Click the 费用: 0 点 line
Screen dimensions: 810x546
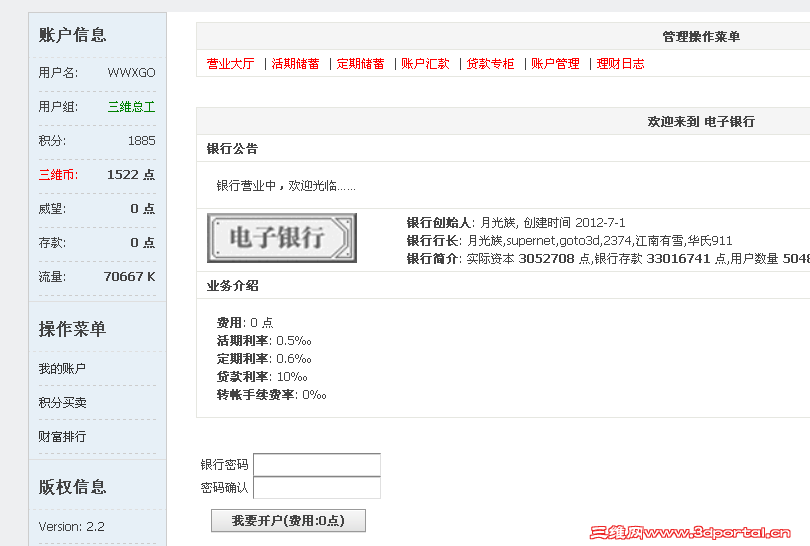coord(245,323)
